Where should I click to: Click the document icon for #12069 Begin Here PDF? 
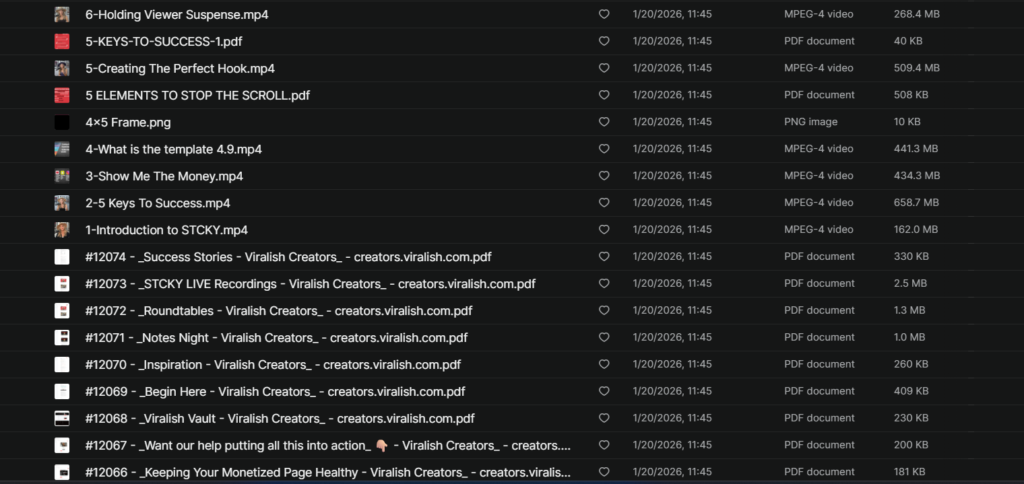(x=62, y=392)
